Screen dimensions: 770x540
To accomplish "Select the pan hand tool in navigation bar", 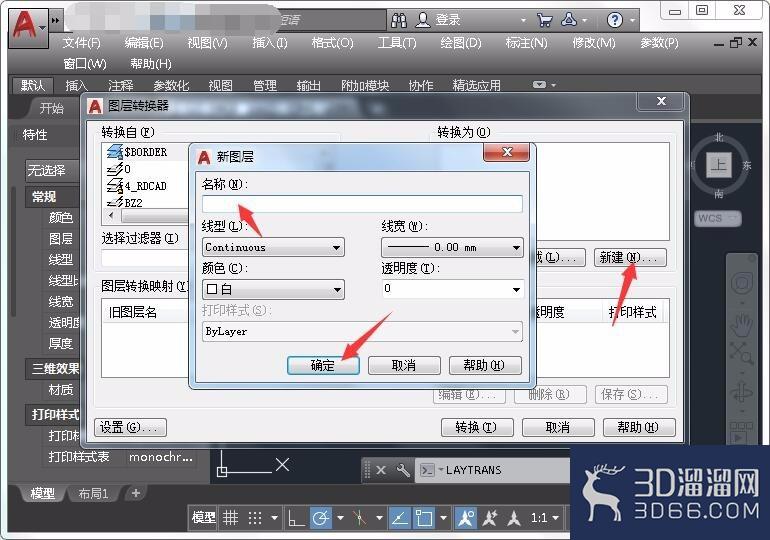I will pyautogui.click(x=742, y=324).
